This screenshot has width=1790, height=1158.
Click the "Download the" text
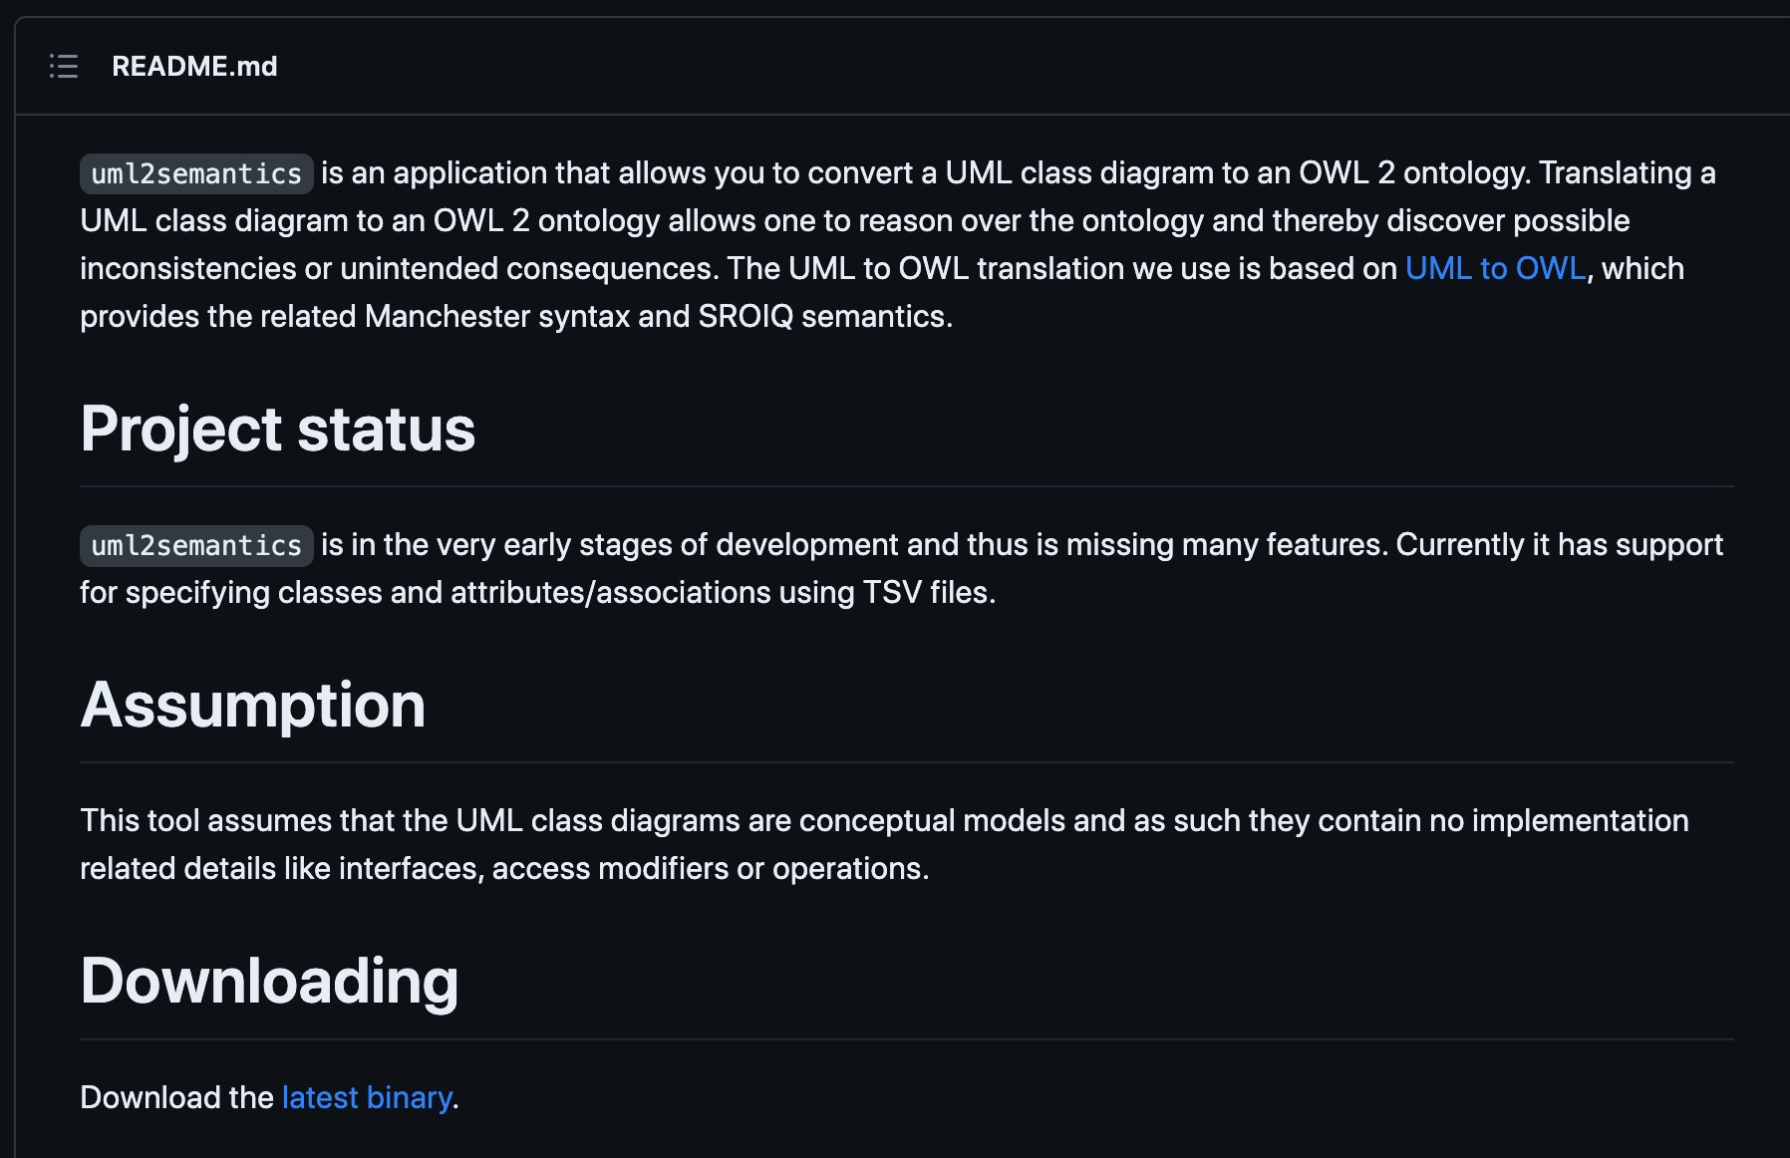[x=176, y=1097]
